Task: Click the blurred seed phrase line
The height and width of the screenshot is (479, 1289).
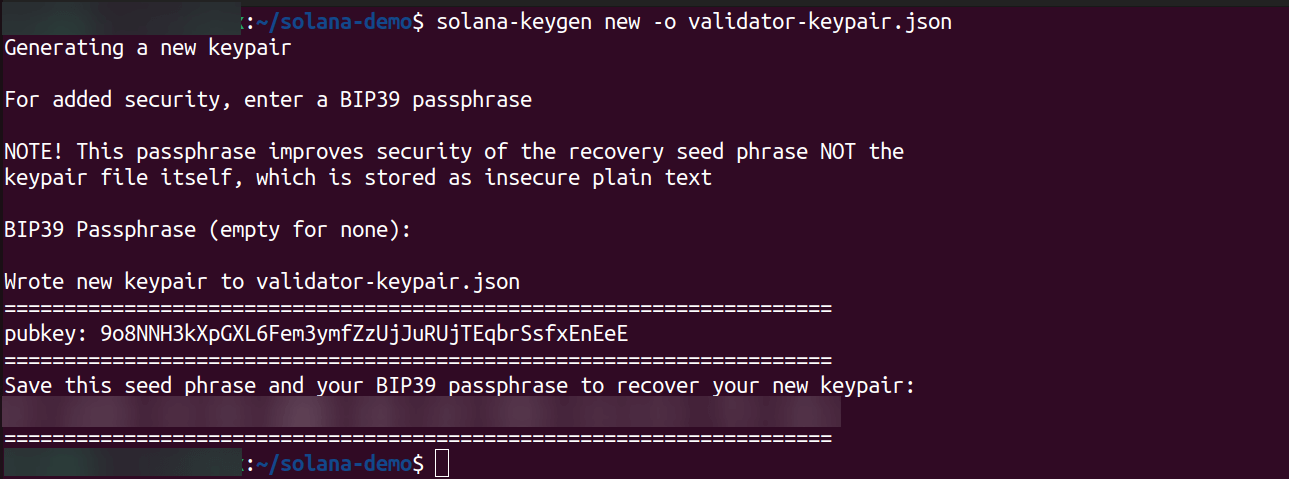Action: (420, 412)
